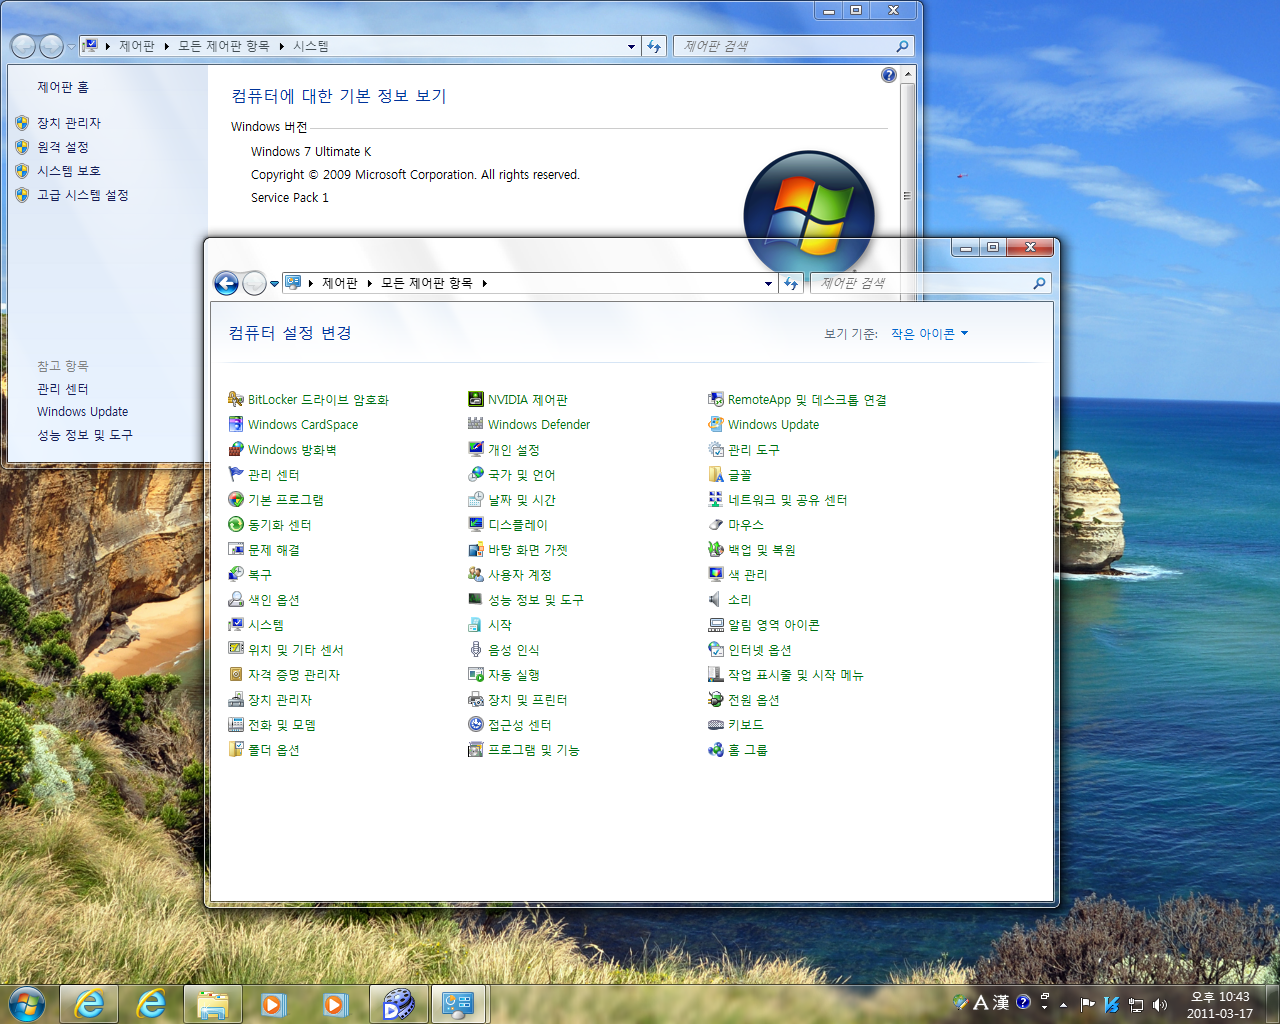Open 네트워크 및 공유 센터 icon
This screenshot has width=1280, height=1024.
click(716, 499)
